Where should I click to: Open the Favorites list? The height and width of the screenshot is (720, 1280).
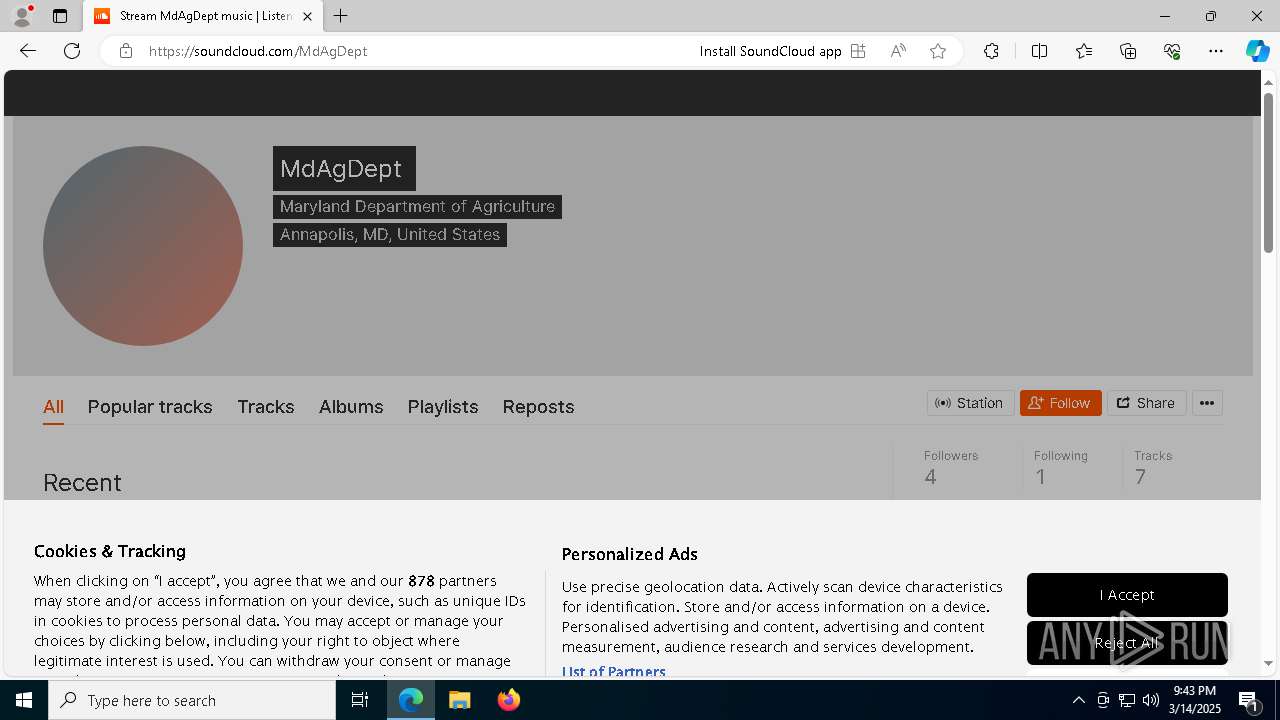(x=1084, y=51)
